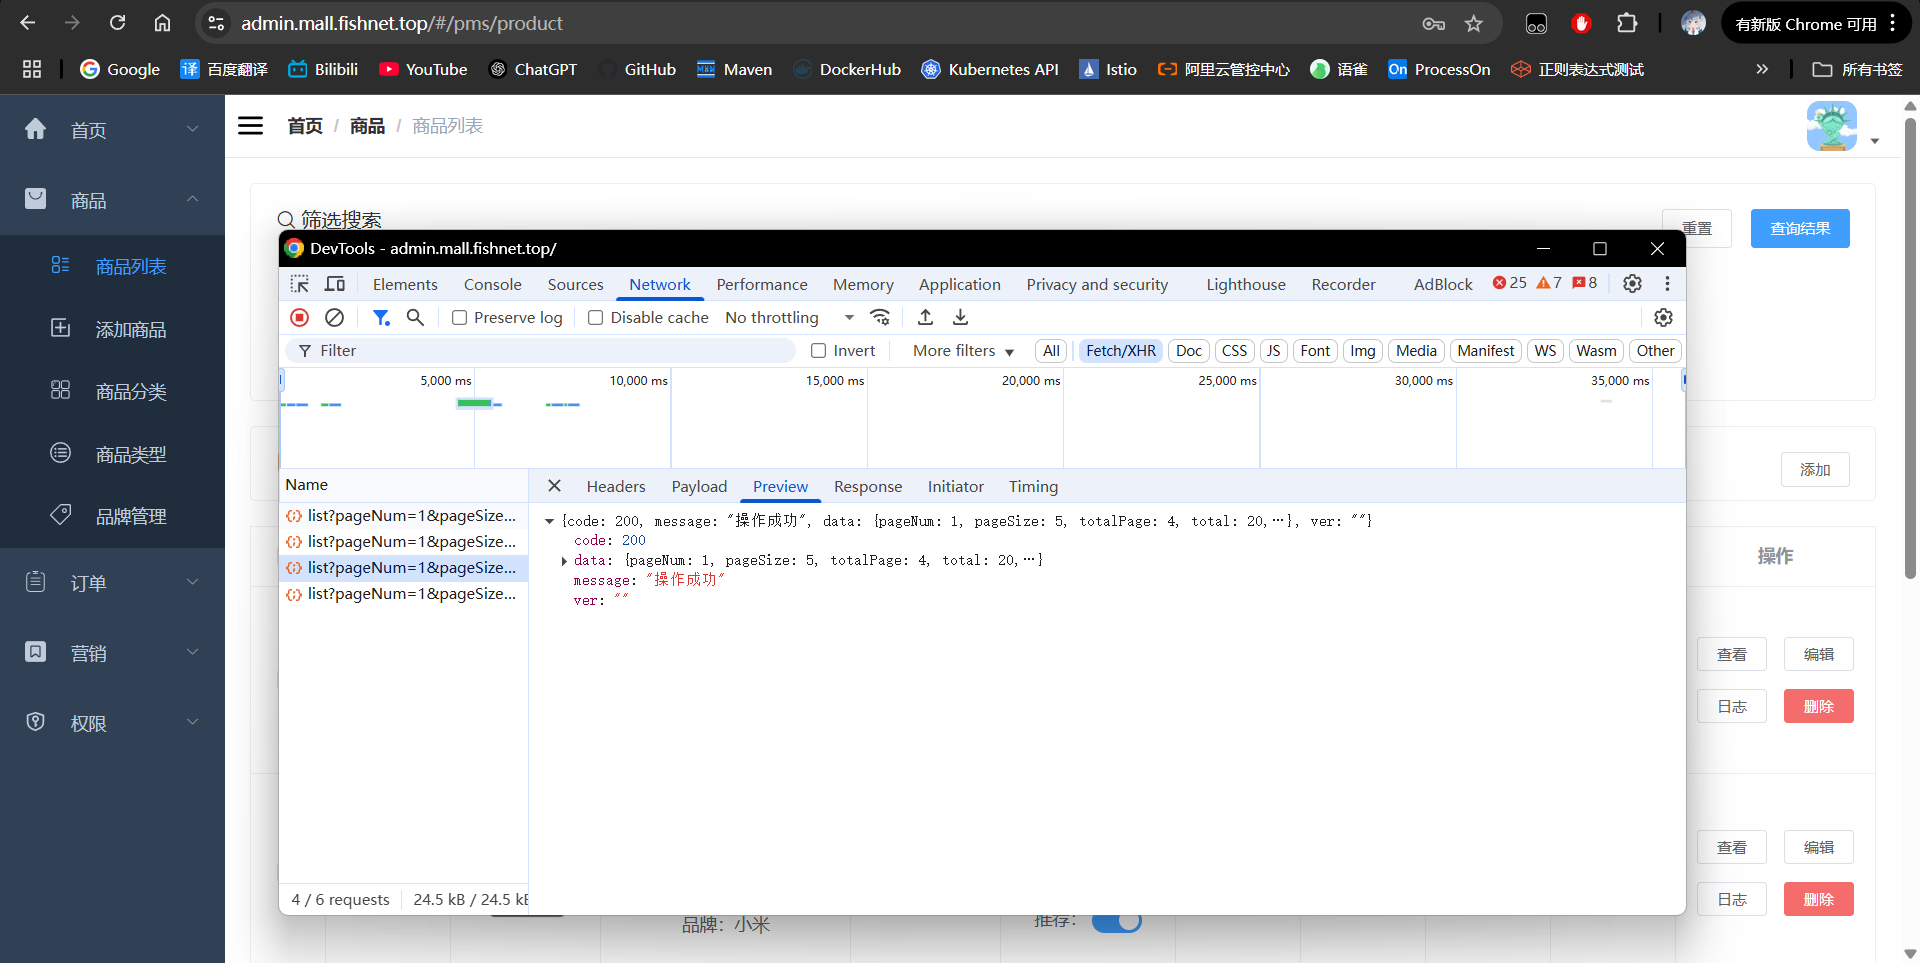Toggle the Img request type filter
Image resolution: width=1920 pixels, height=963 pixels.
tap(1363, 350)
